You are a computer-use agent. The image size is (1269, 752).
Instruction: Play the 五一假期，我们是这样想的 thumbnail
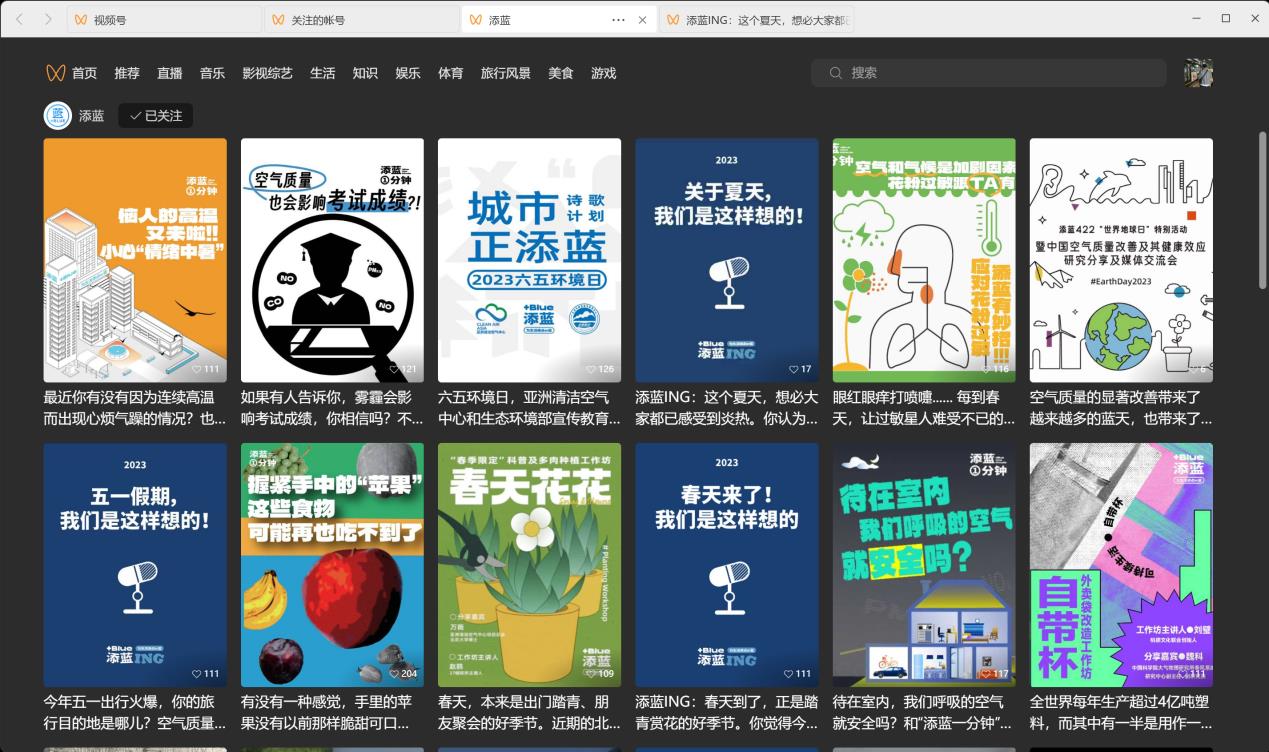pos(135,565)
